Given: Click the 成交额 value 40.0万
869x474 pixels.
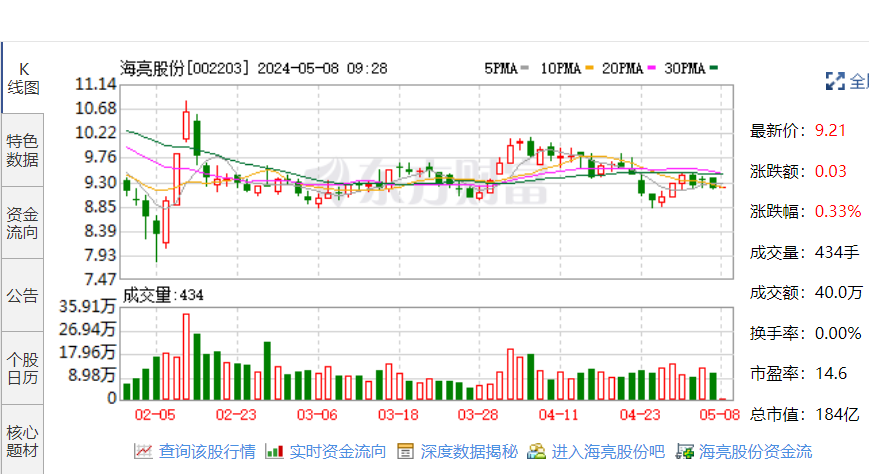Looking at the screenshot, I should coord(839,292).
